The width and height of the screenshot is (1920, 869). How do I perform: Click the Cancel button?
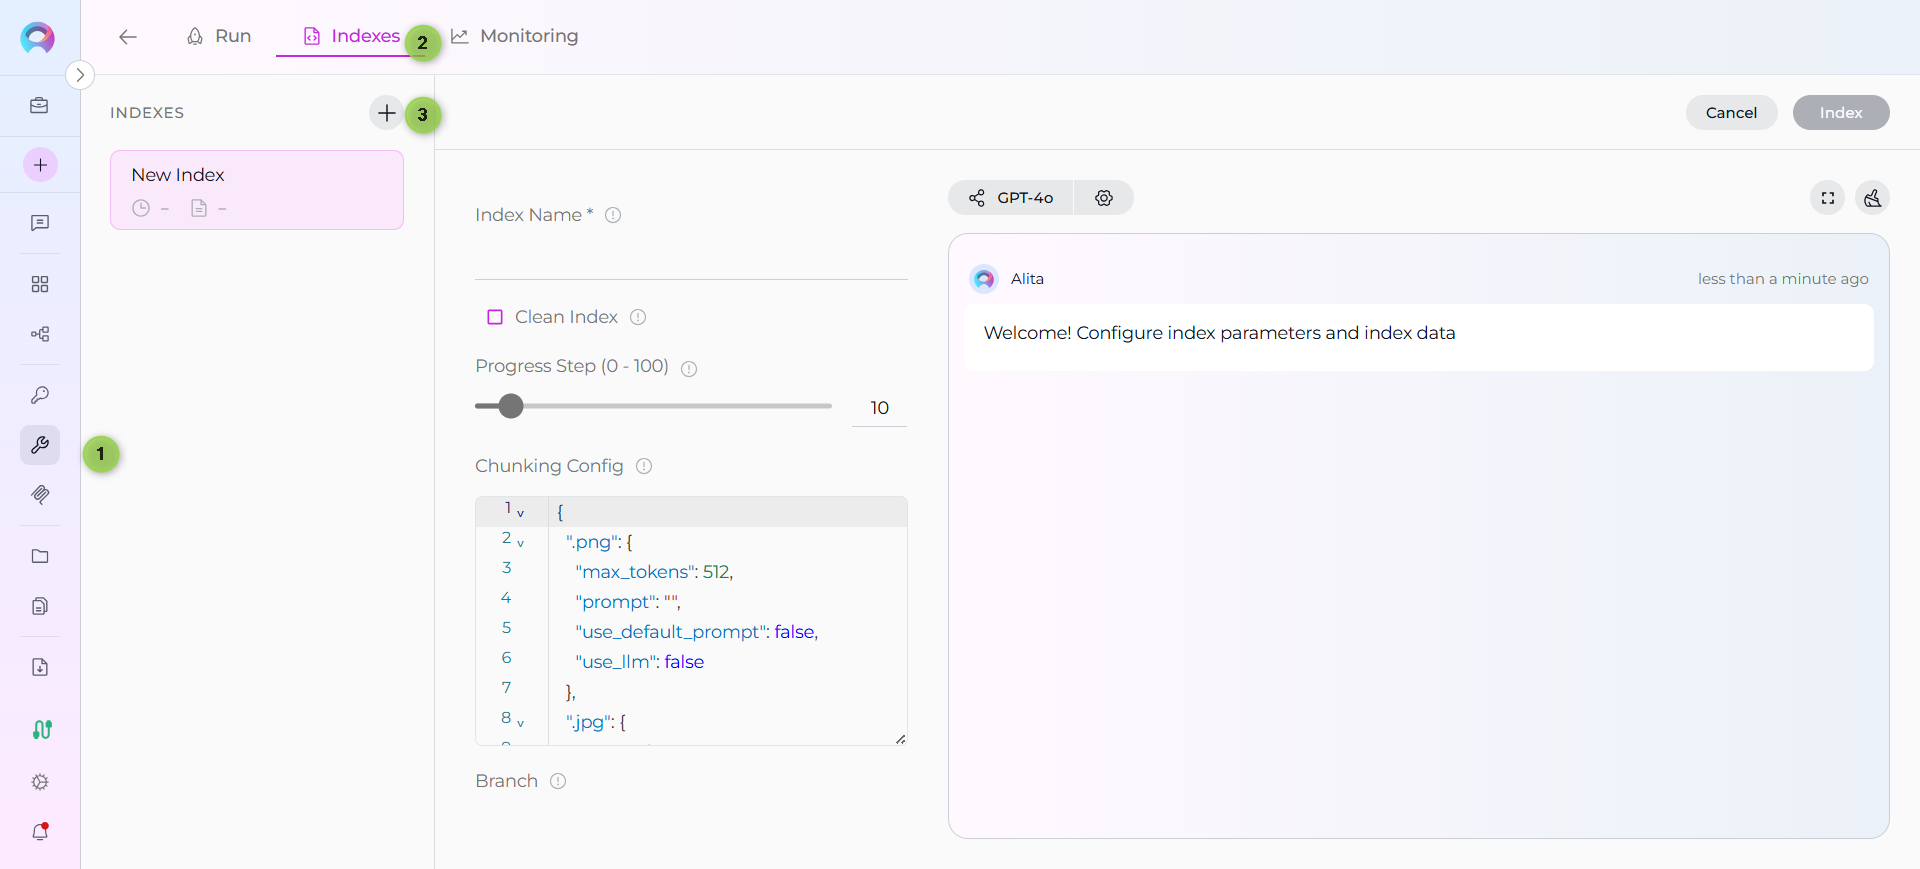(1731, 113)
